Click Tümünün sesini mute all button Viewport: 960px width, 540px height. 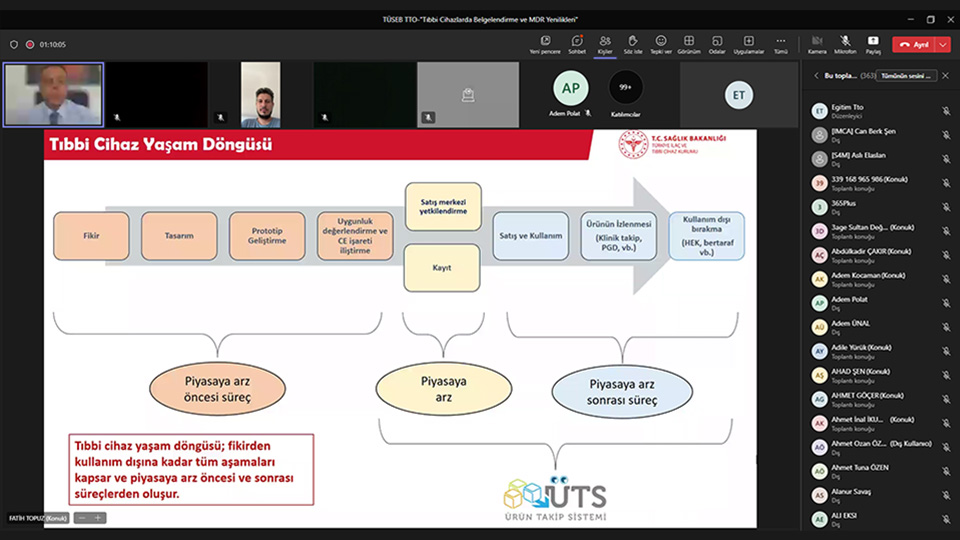pyautogui.click(x=906, y=76)
